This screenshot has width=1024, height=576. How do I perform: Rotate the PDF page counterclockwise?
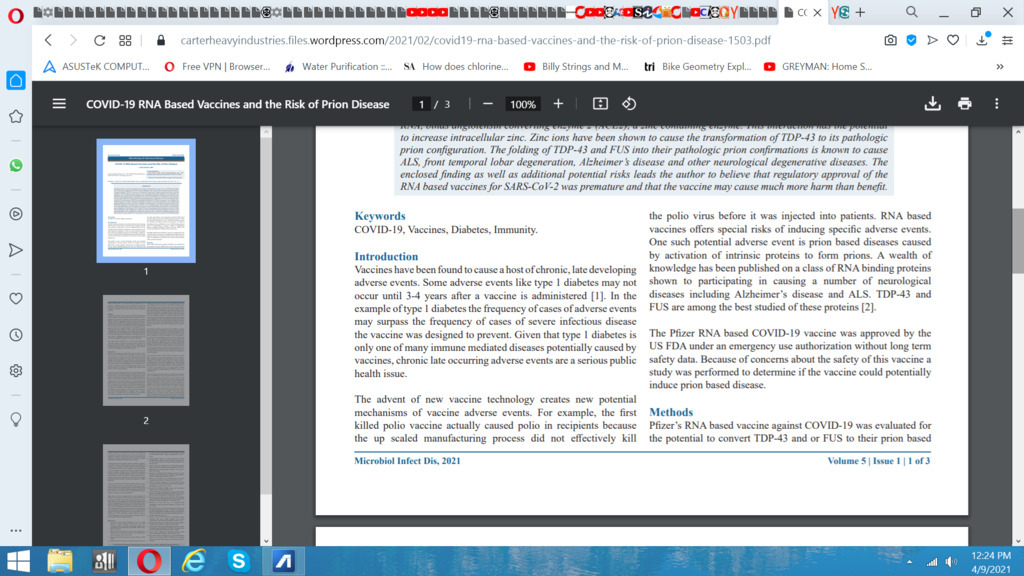click(x=629, y=104)
